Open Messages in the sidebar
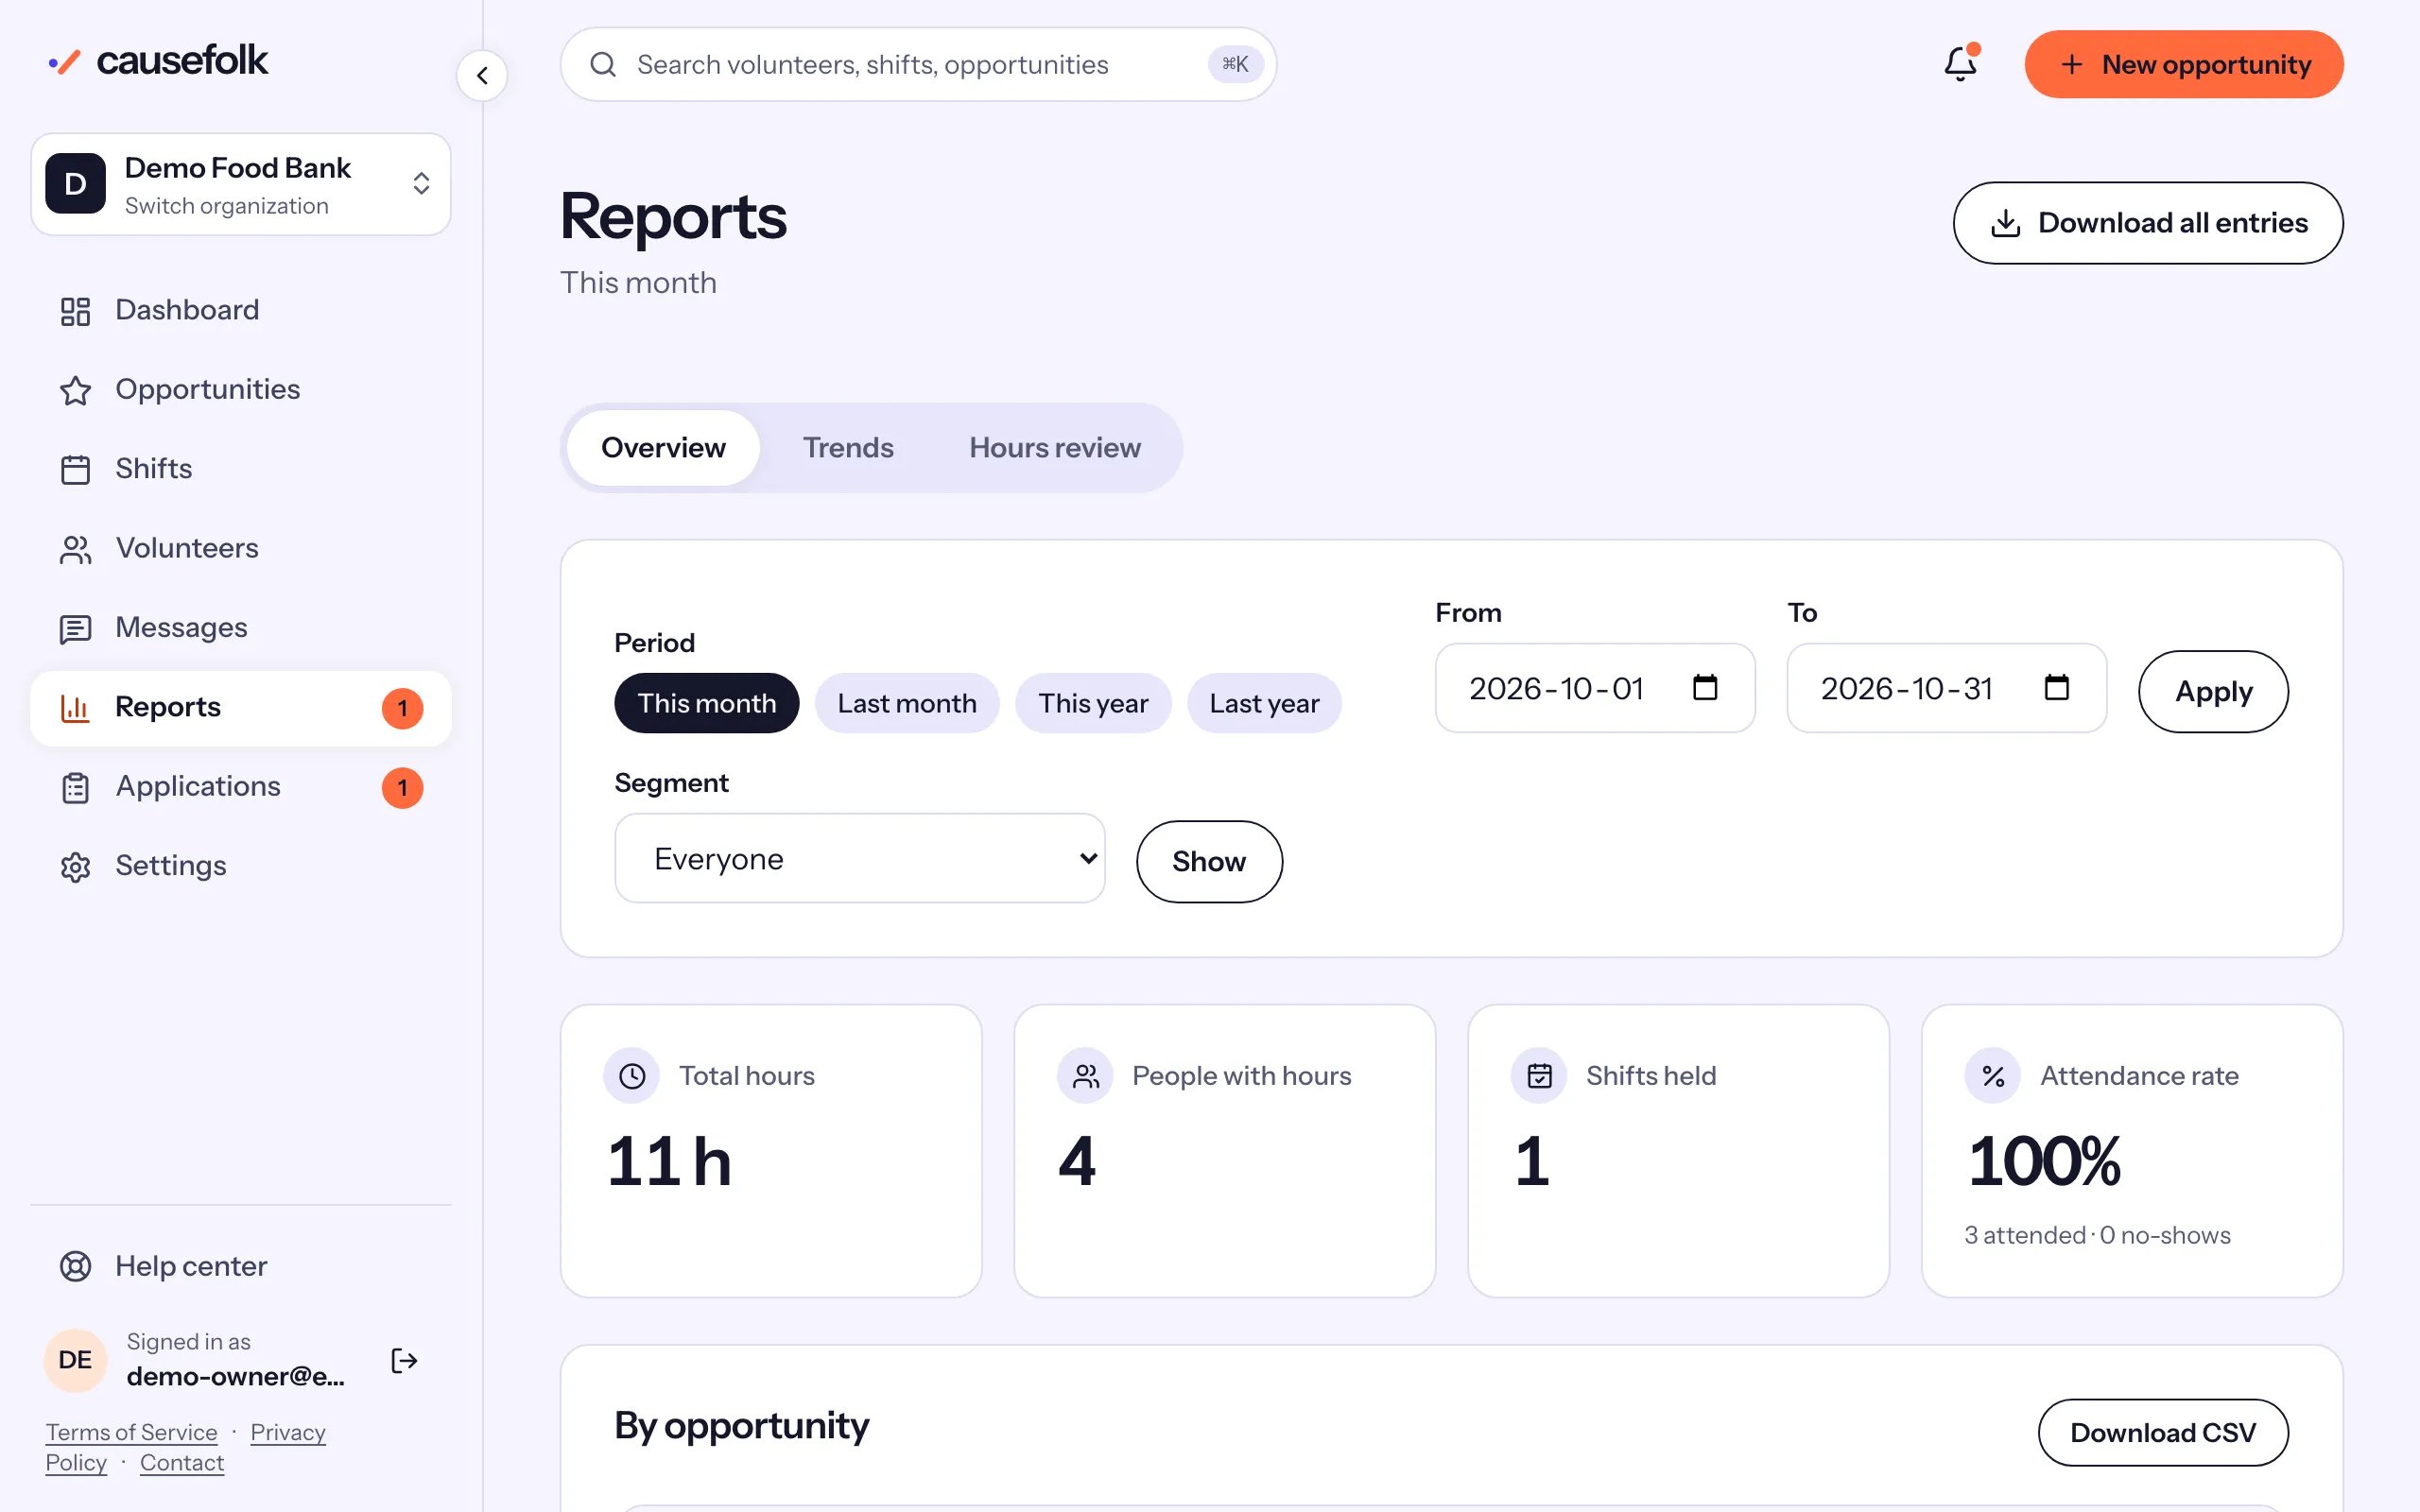 (241, 628)
